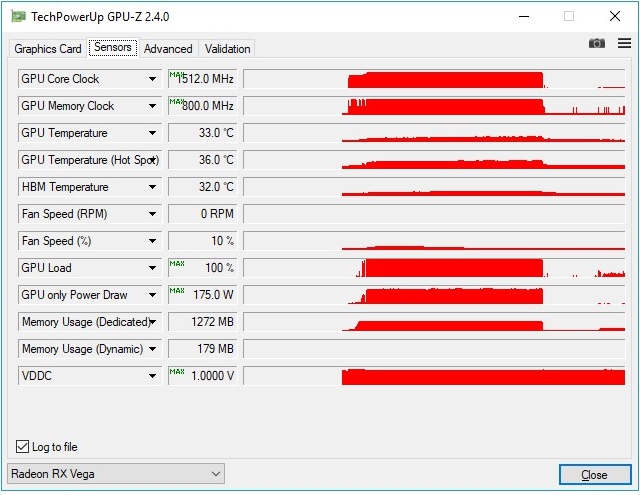
Task: Expand GPU Memory Clock sensor dropdown
Action: pyautogui.click(x=152, y=106)
